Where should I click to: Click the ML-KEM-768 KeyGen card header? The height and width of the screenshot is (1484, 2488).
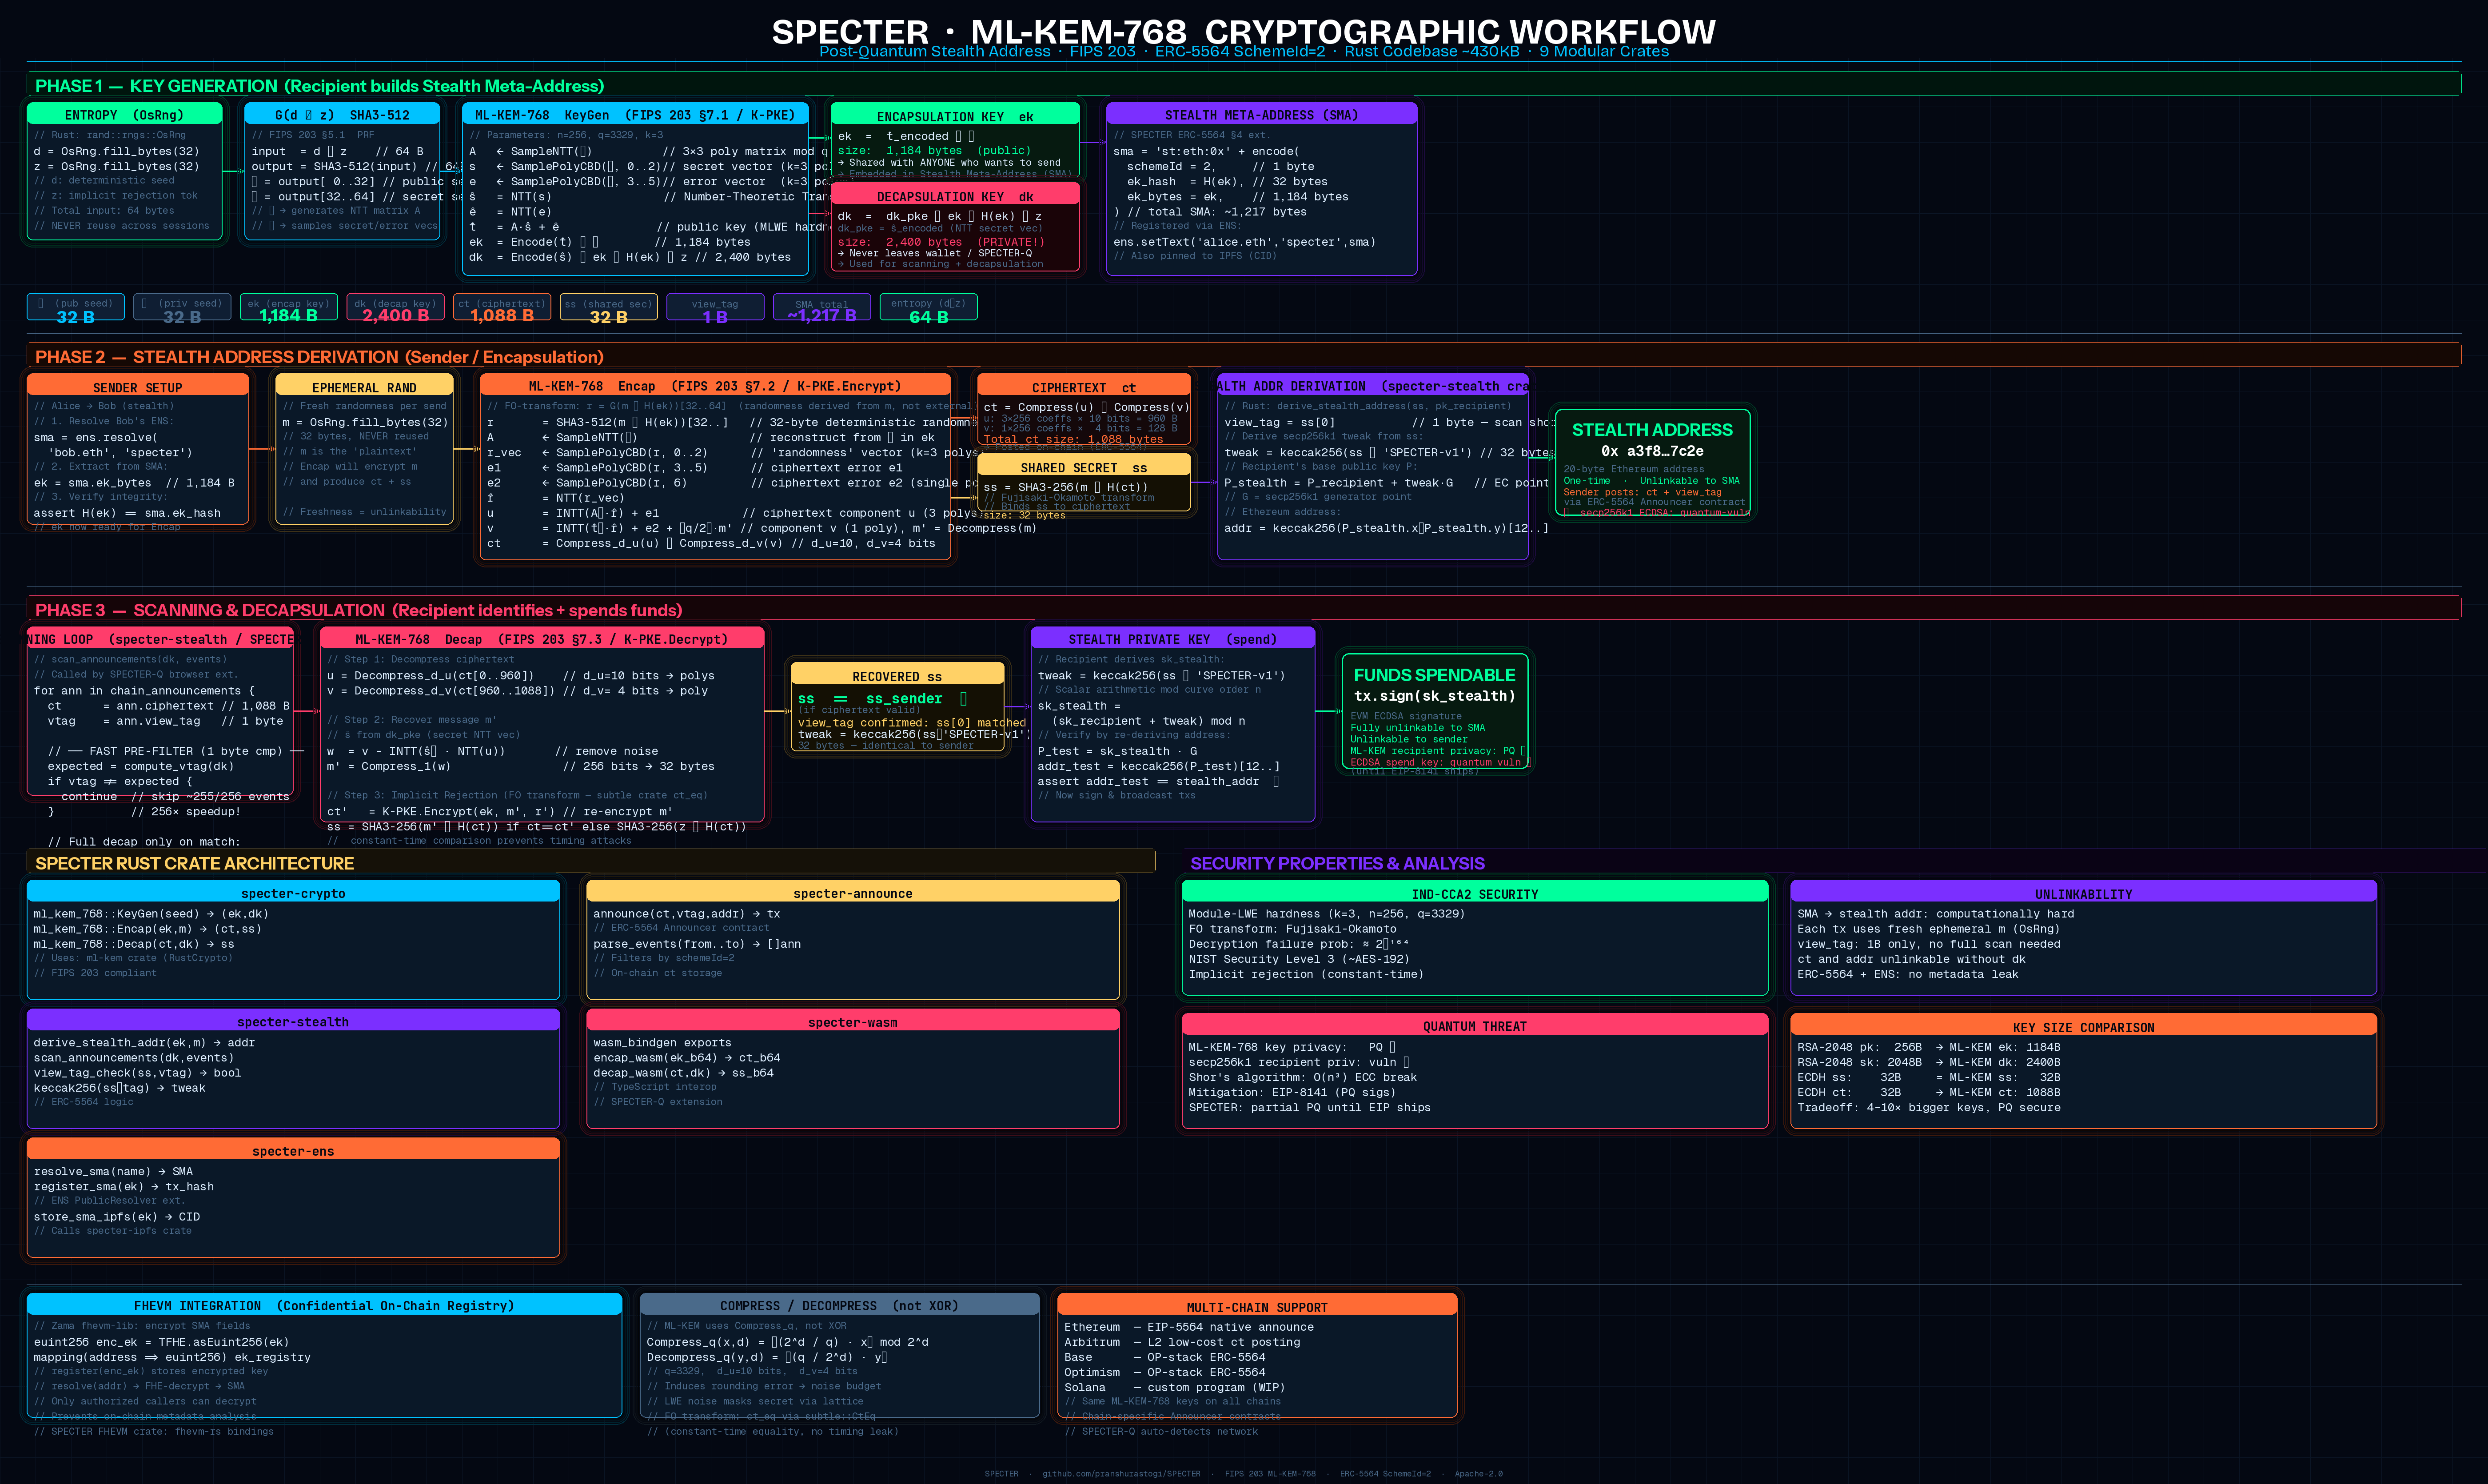(635, 115)
